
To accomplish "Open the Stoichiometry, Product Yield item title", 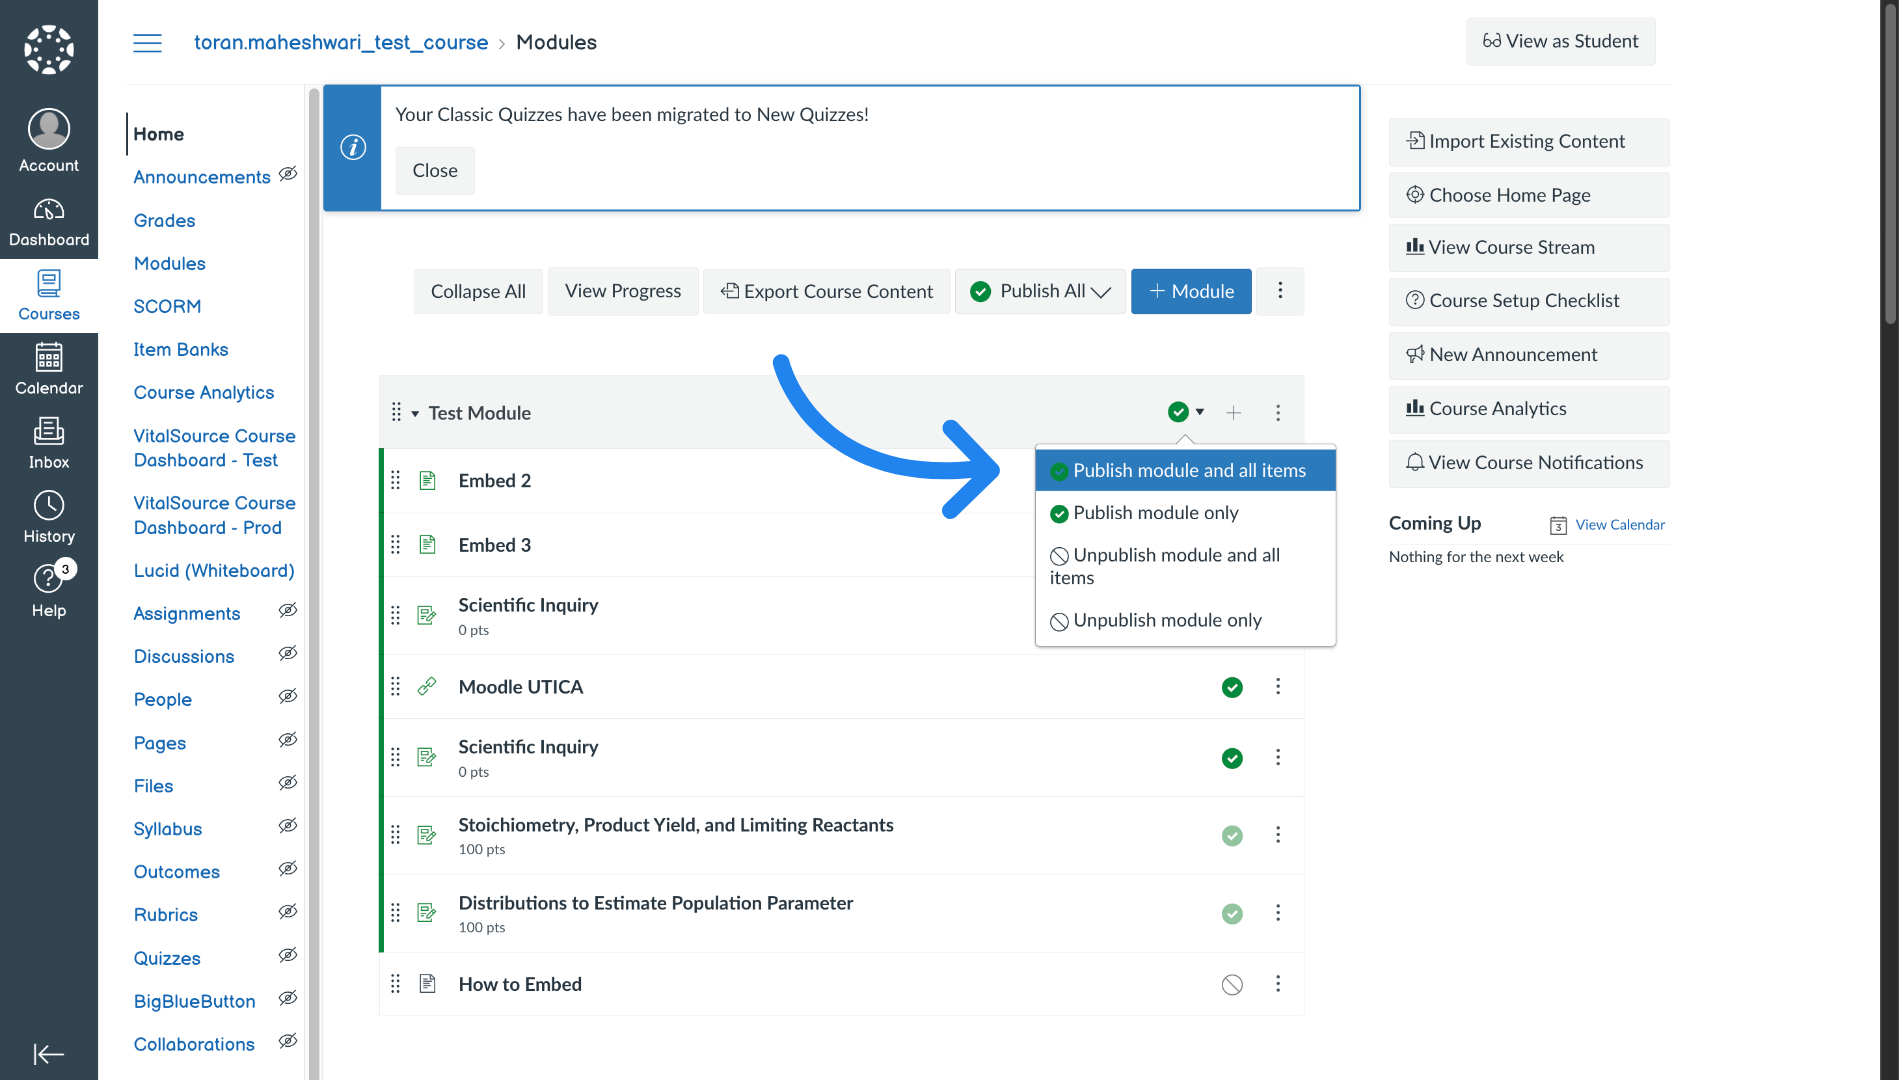I will (676, 824).
